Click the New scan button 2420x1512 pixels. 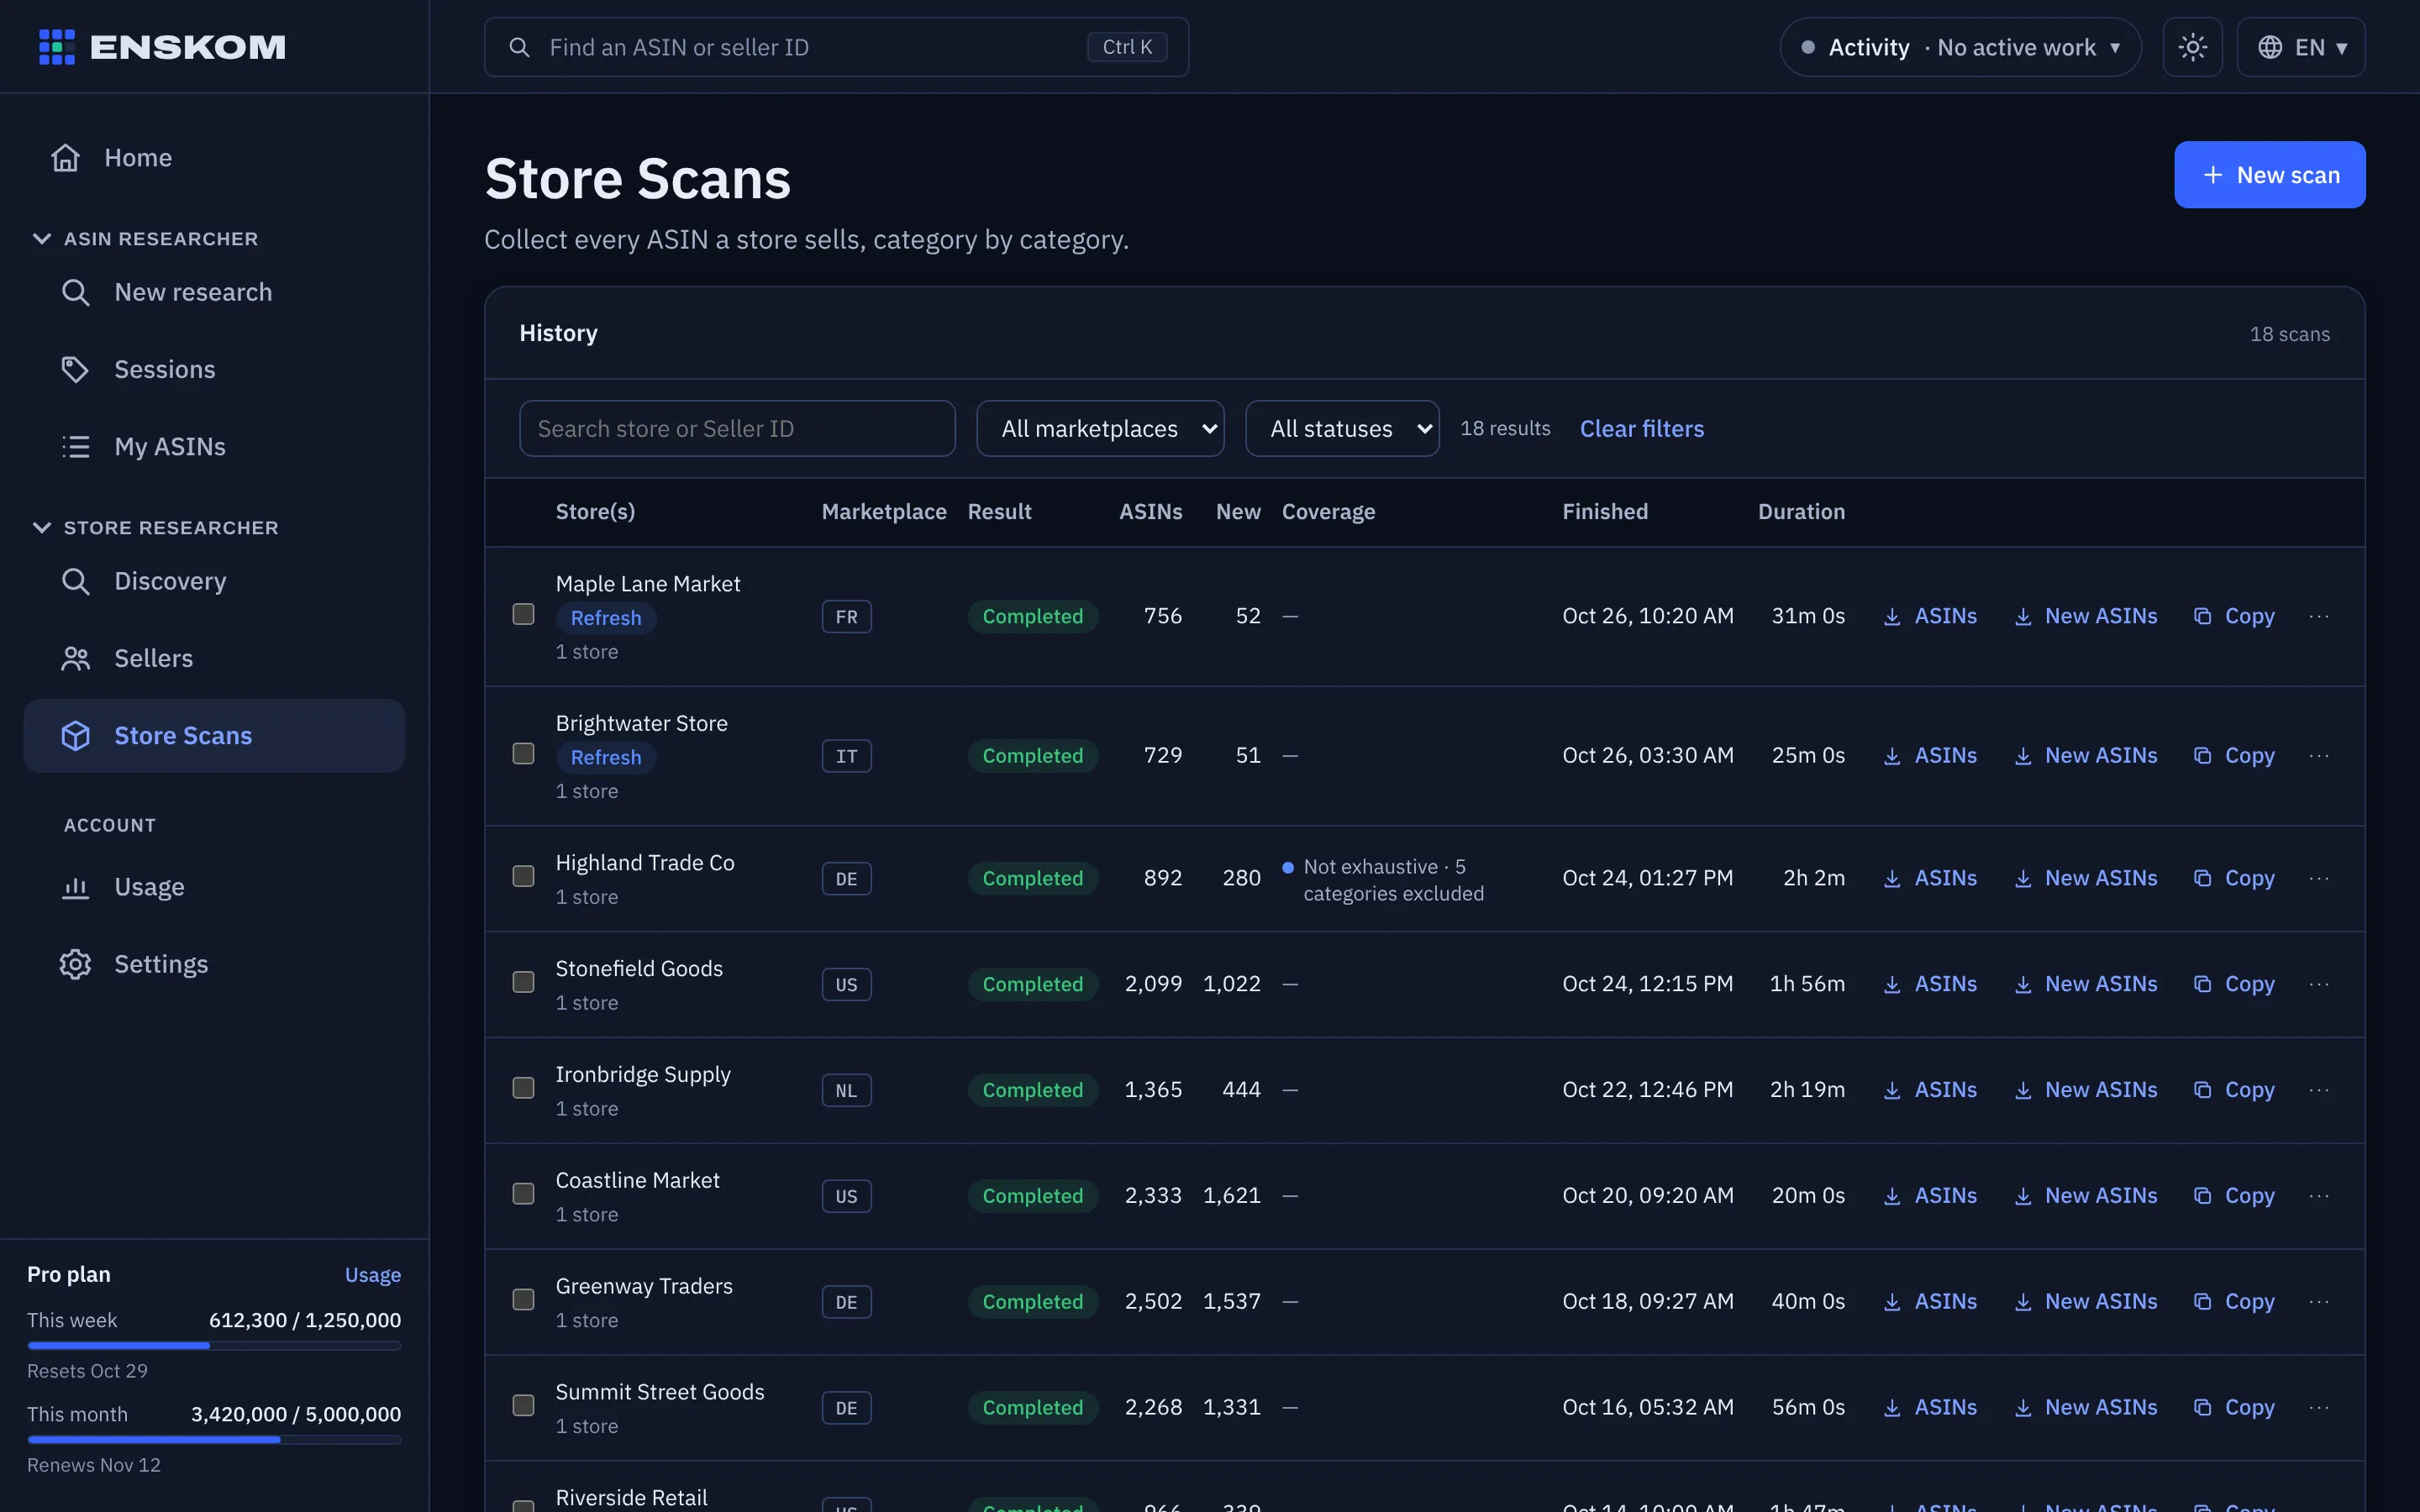(2270, 175)
